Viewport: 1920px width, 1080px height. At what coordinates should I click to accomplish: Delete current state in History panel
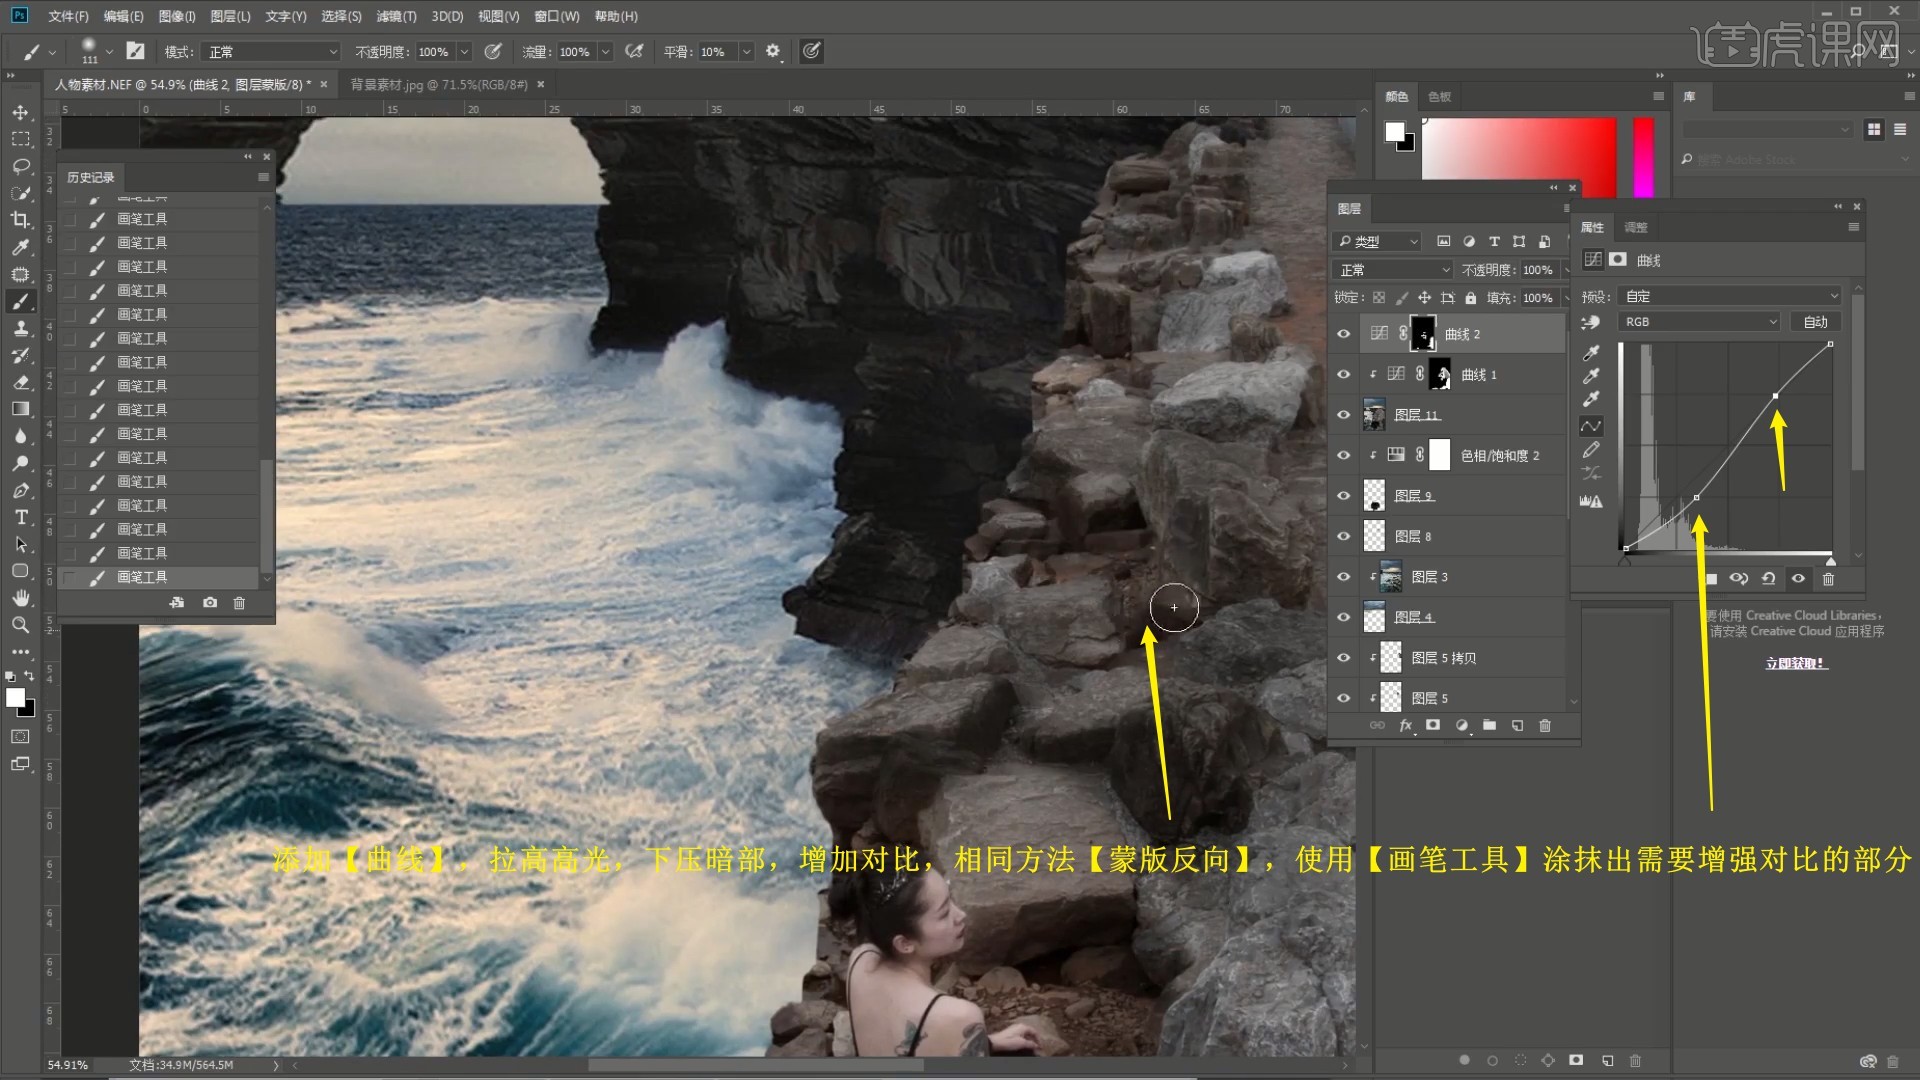tap(239, 603)
